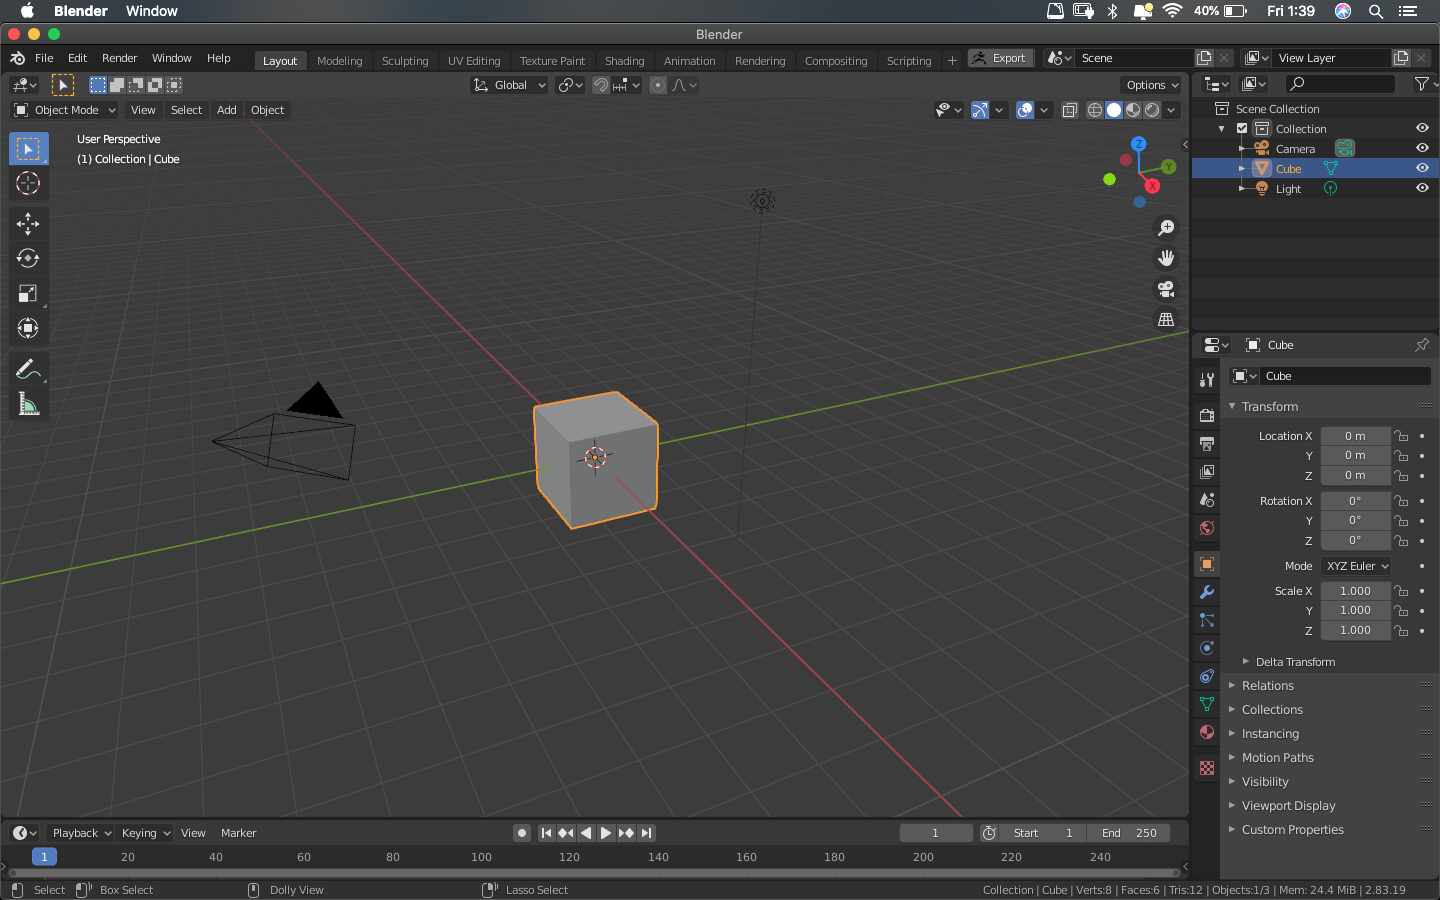Toggle the camera view icon in viewport
Image resolution: width=1440 pixels, height=900 pixels.
point(1166,289)
